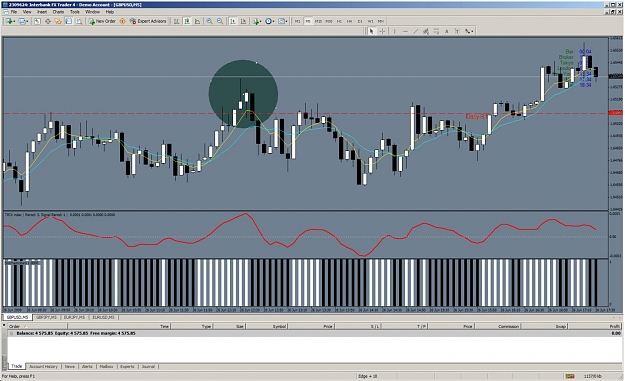
Task: Open the Templates dropdown
Action: pyautogui.click(x=283, y=21)
